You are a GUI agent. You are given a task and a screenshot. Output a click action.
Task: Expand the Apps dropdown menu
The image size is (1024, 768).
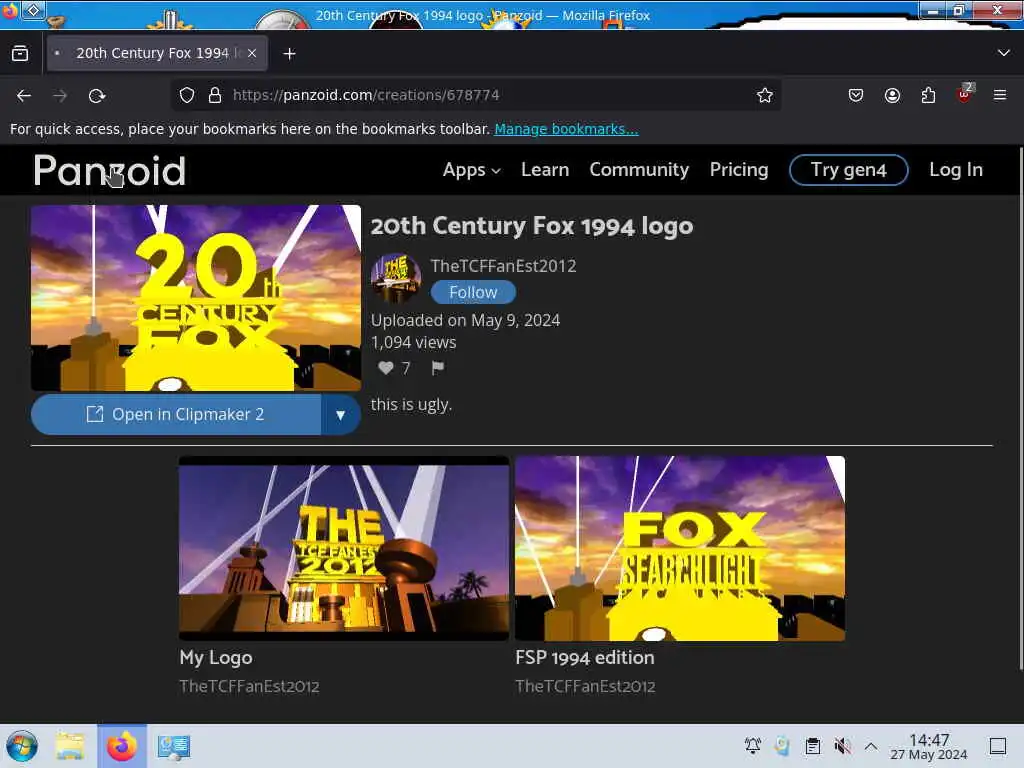tap(472, 170)
